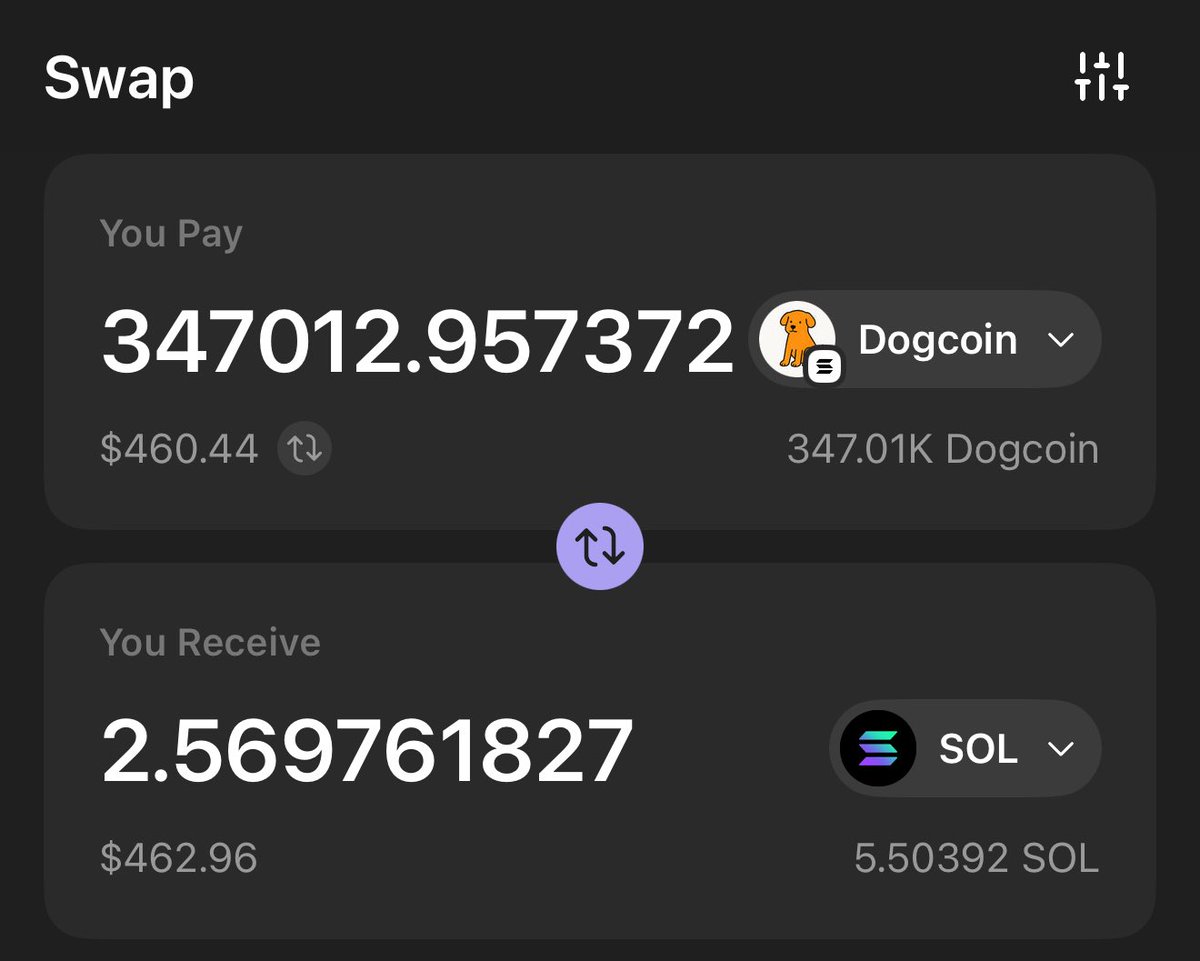Open the SOL token selector

(965, 749)
